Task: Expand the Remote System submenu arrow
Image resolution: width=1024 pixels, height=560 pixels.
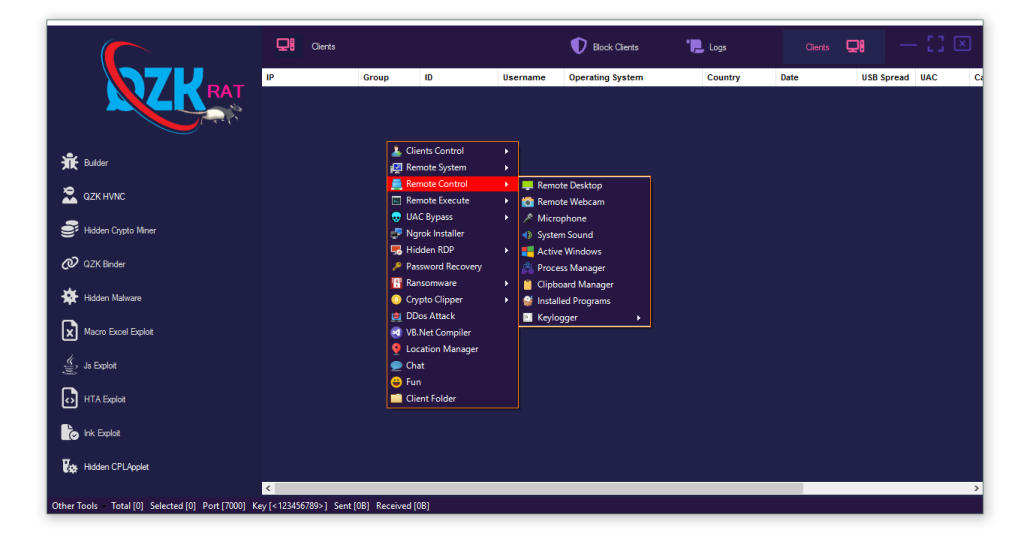Action: click(507, 168)
